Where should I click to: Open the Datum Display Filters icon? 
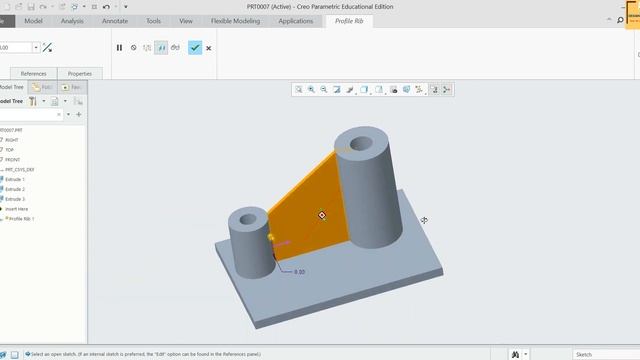click(419, 89)
